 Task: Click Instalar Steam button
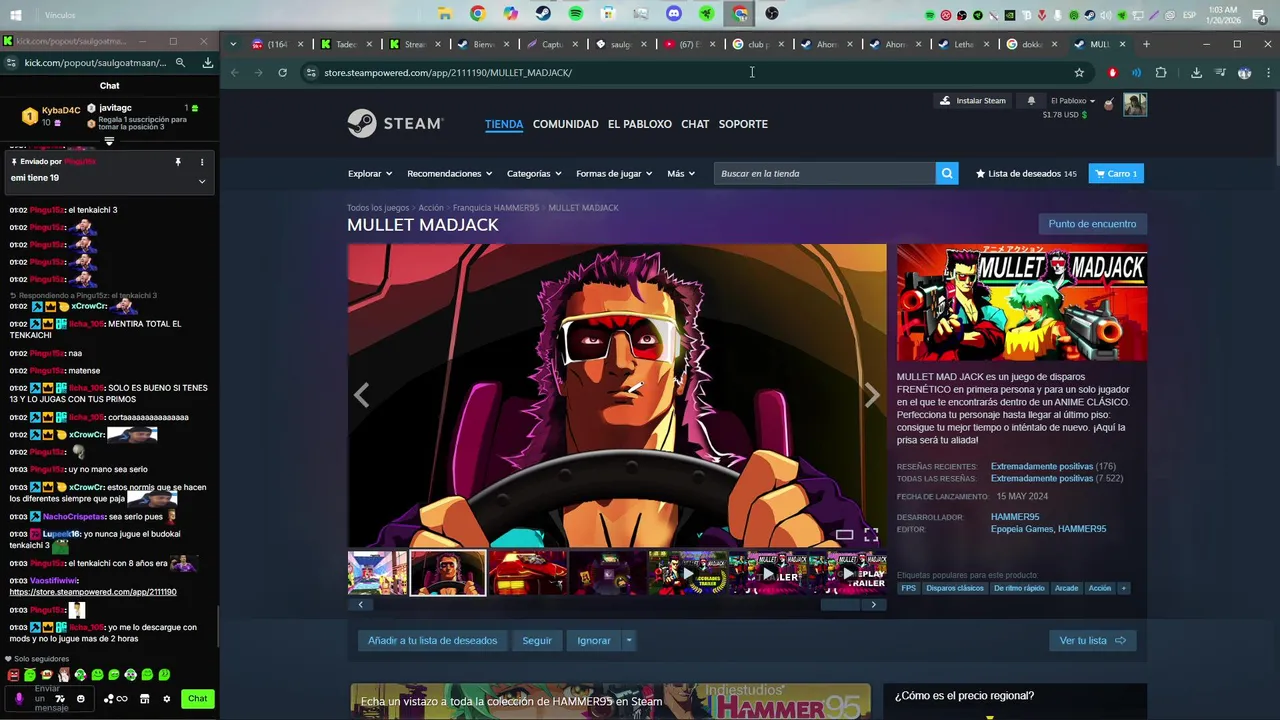click(973, 101)
